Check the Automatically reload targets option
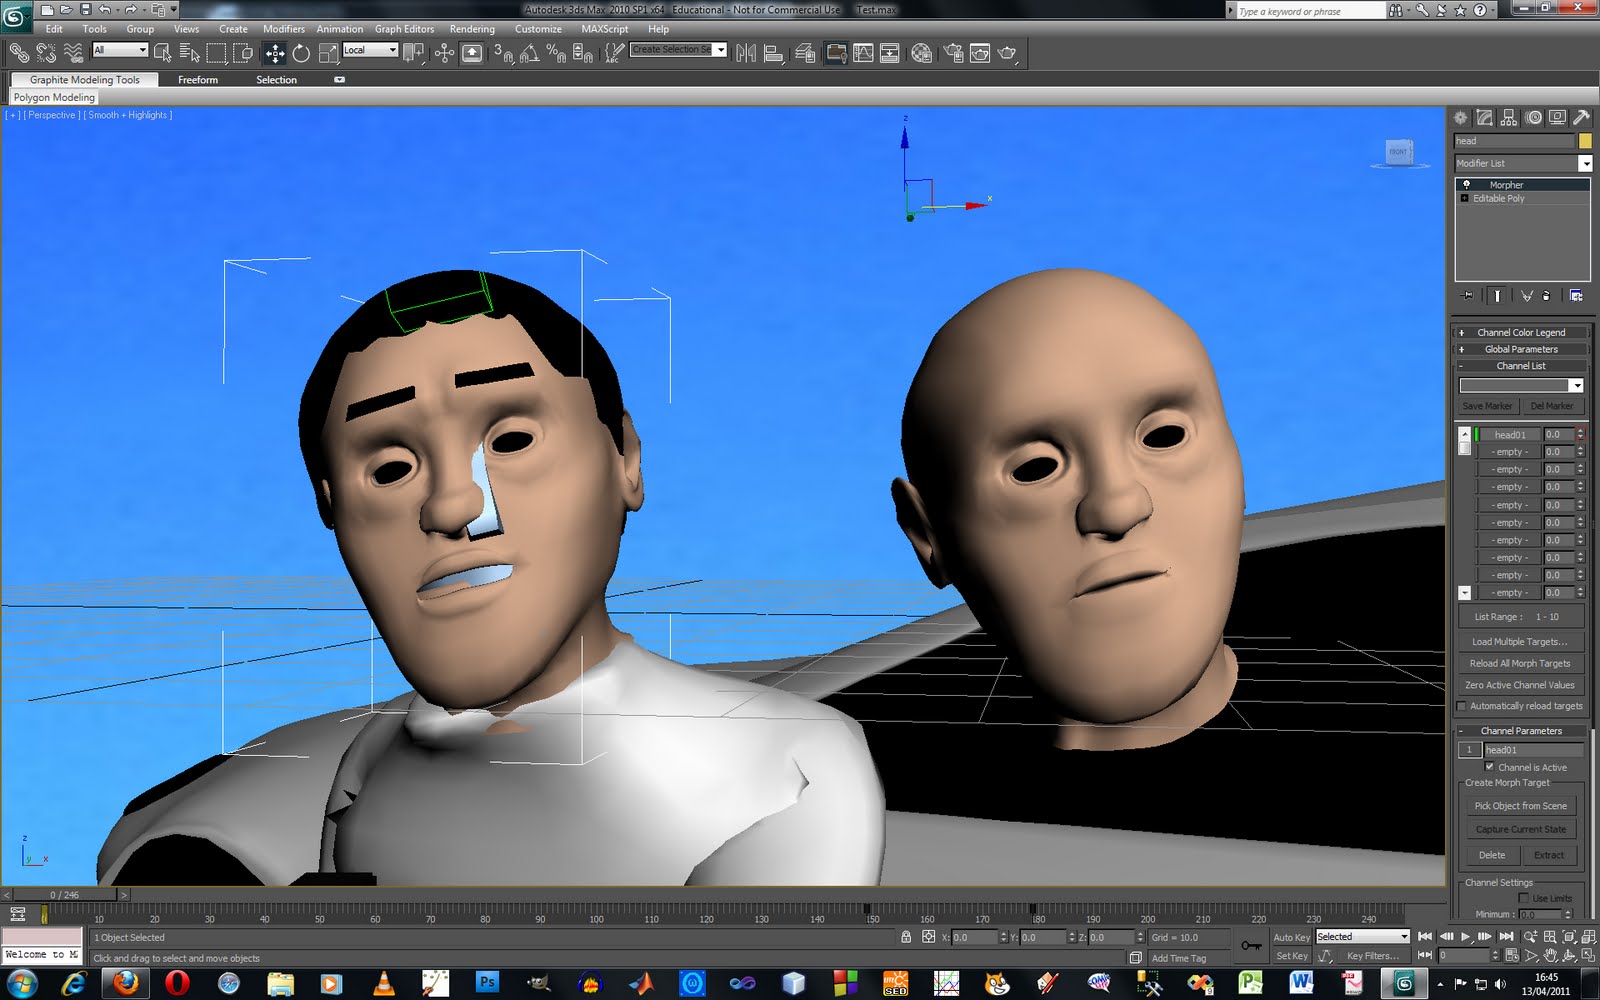 tap(1462, 706)
